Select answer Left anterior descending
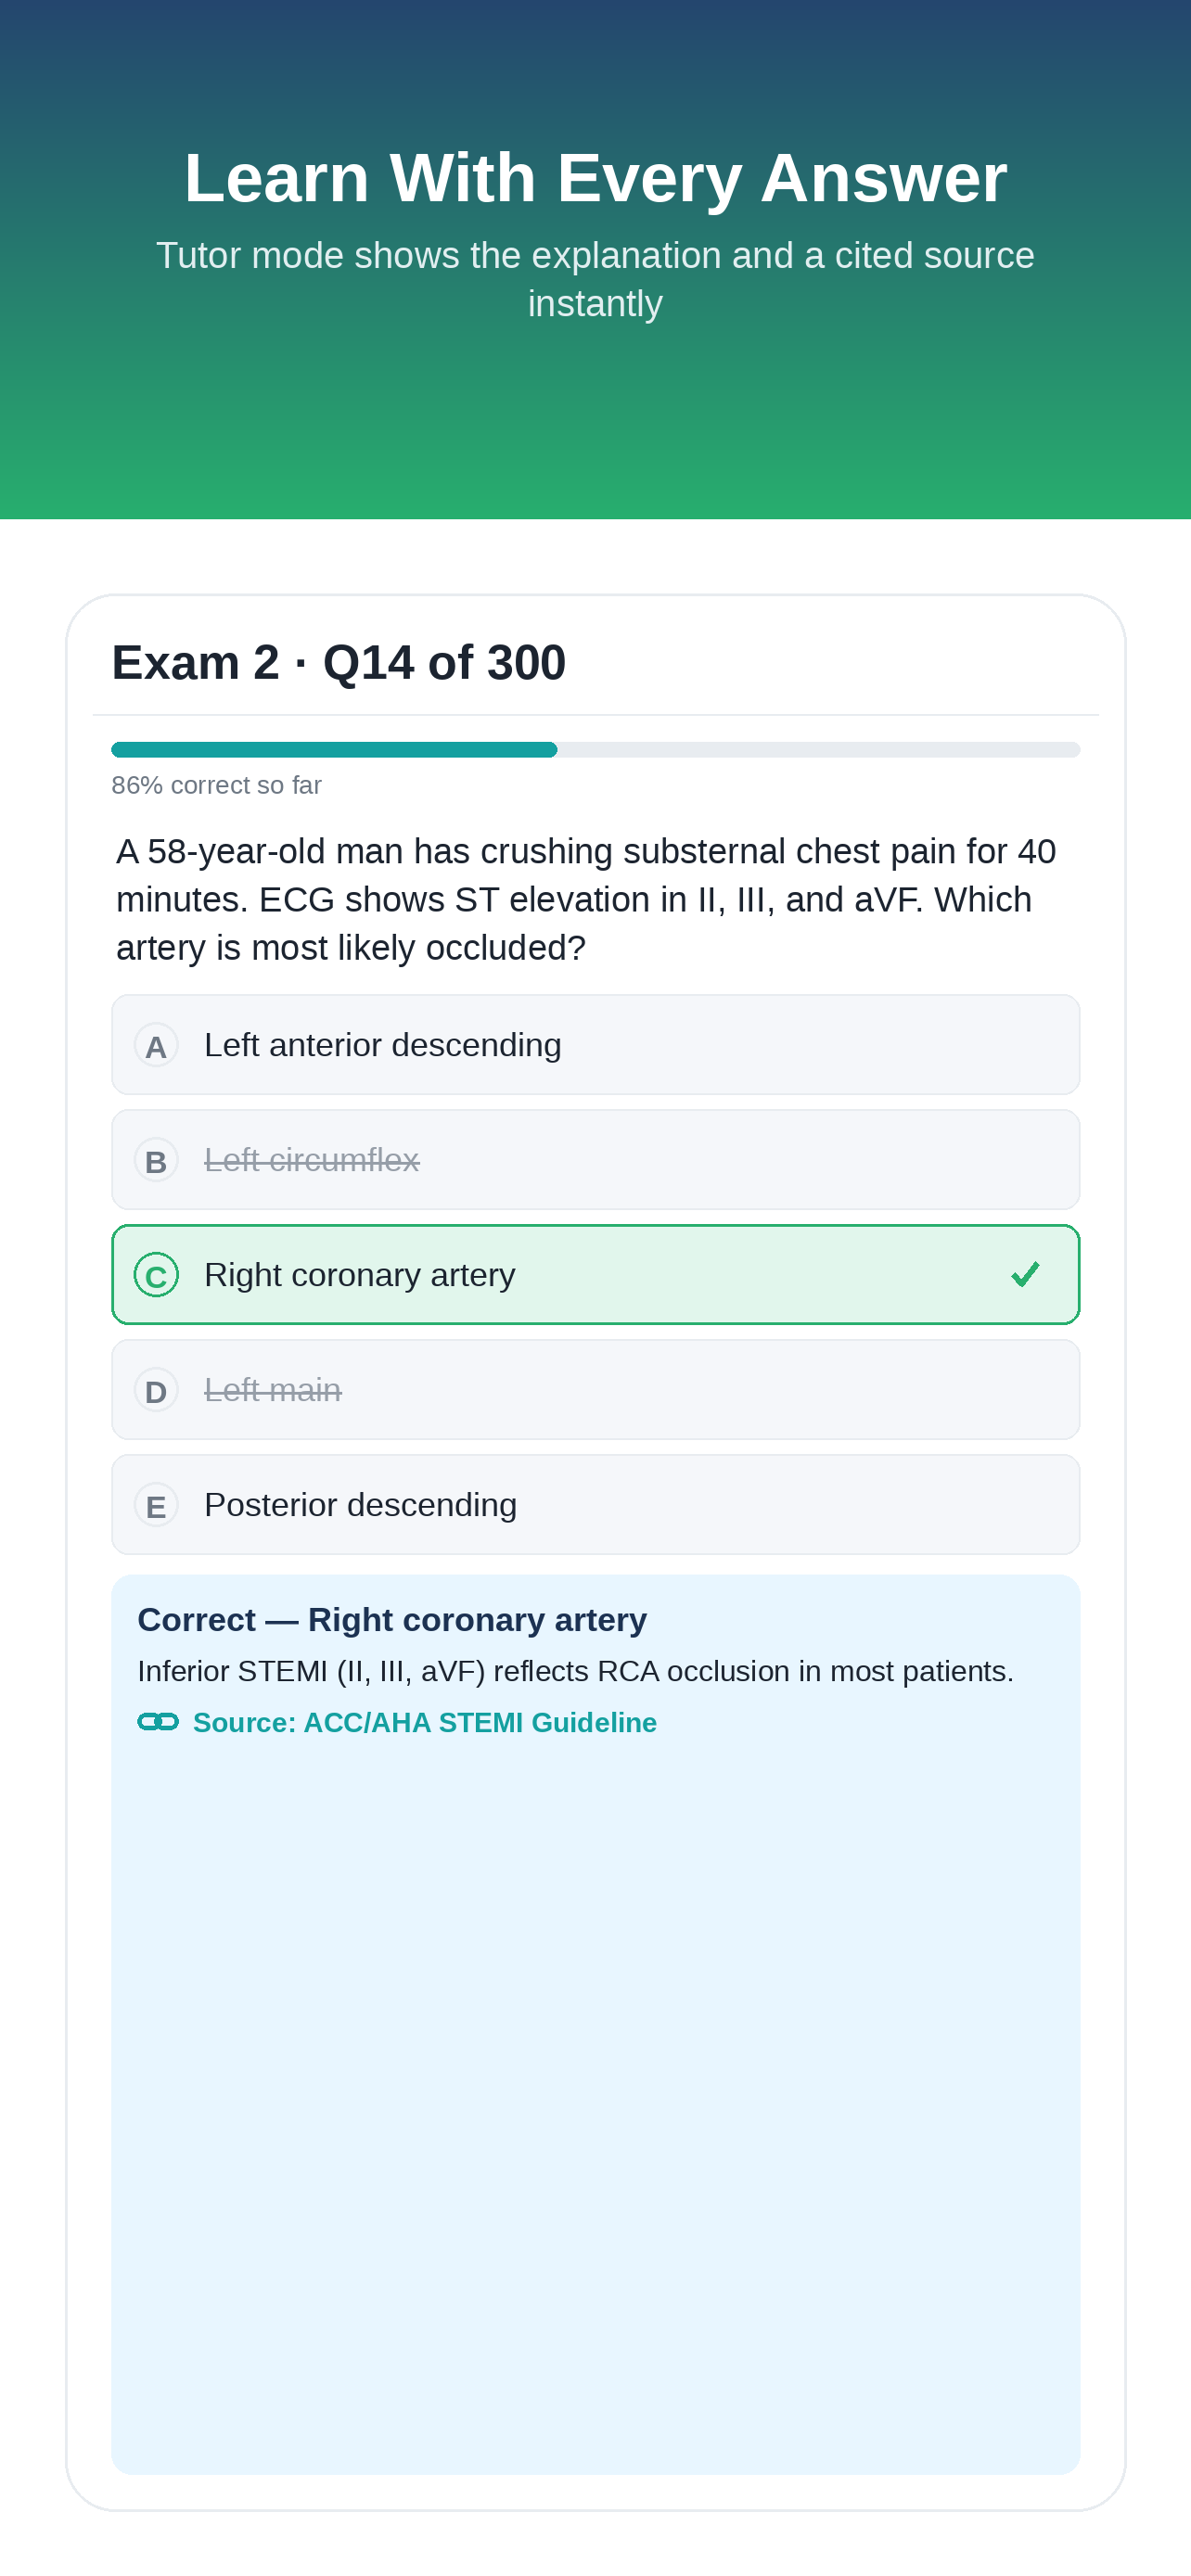Viewport: 1191px width, 2576px height. pos(595,1045)
